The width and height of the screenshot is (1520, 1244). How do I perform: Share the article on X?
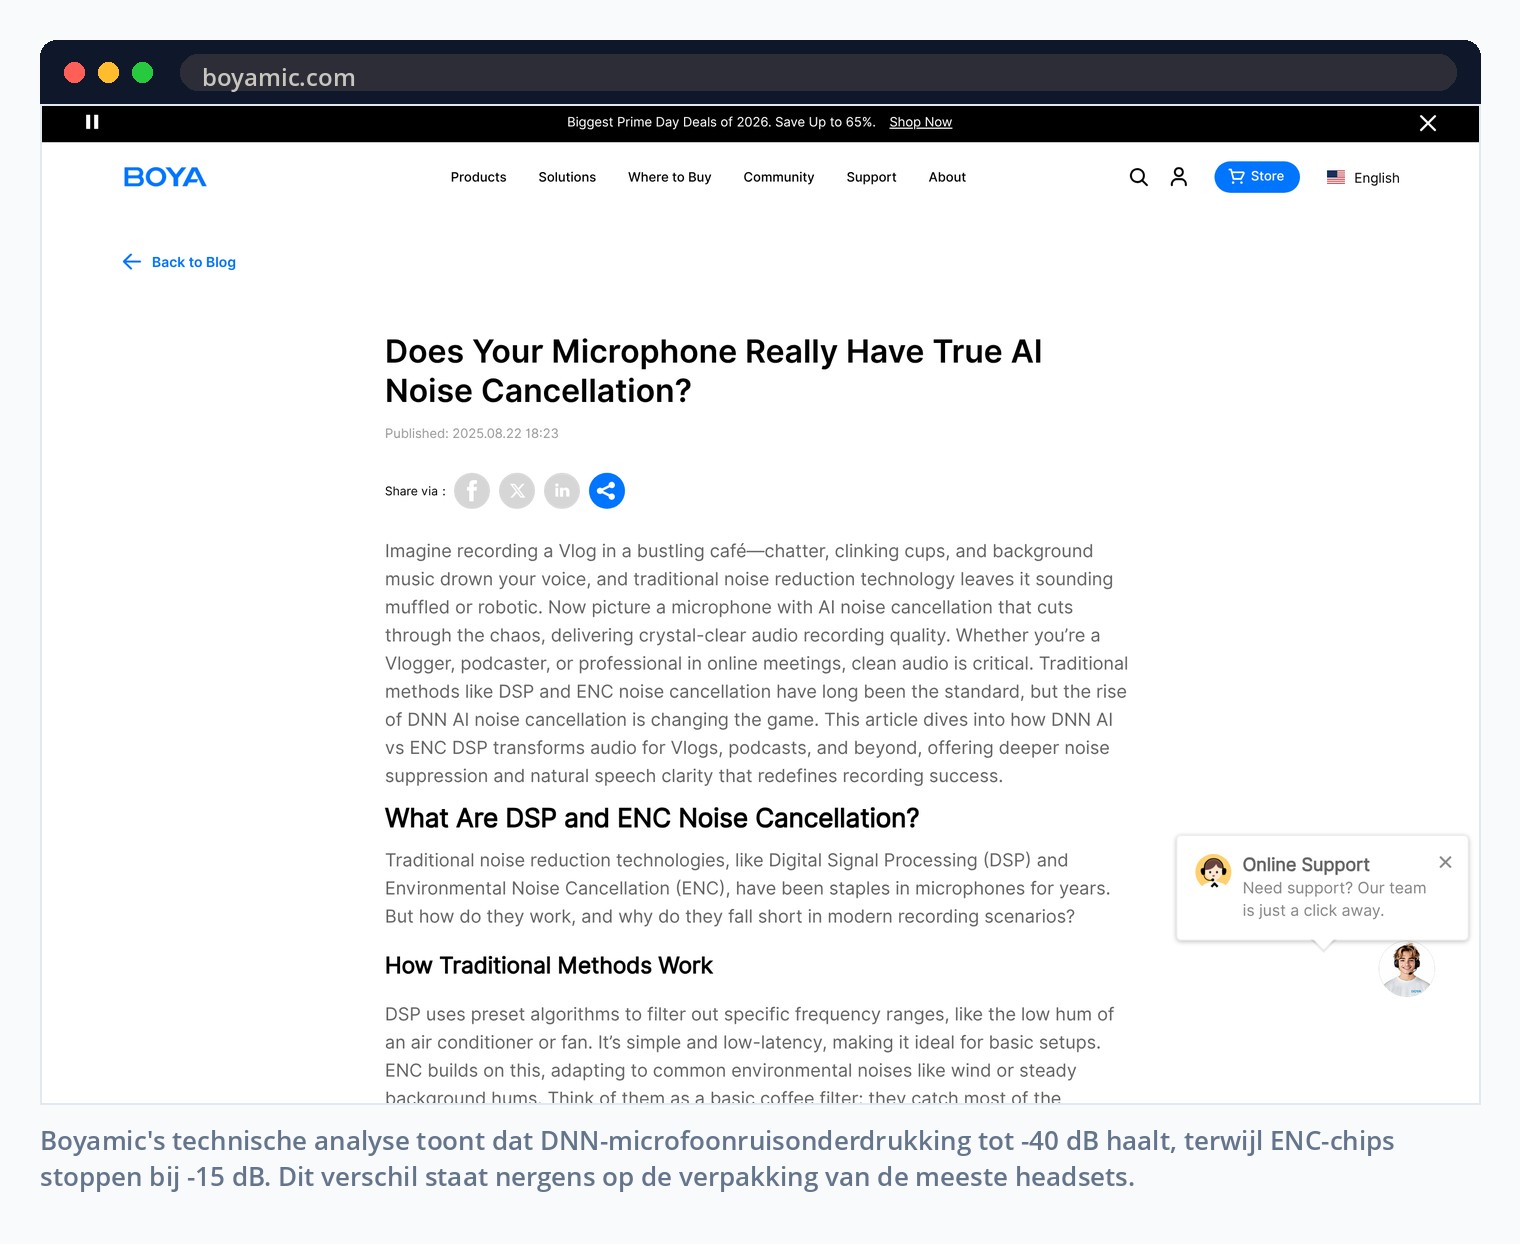click(x=517, y=491)
